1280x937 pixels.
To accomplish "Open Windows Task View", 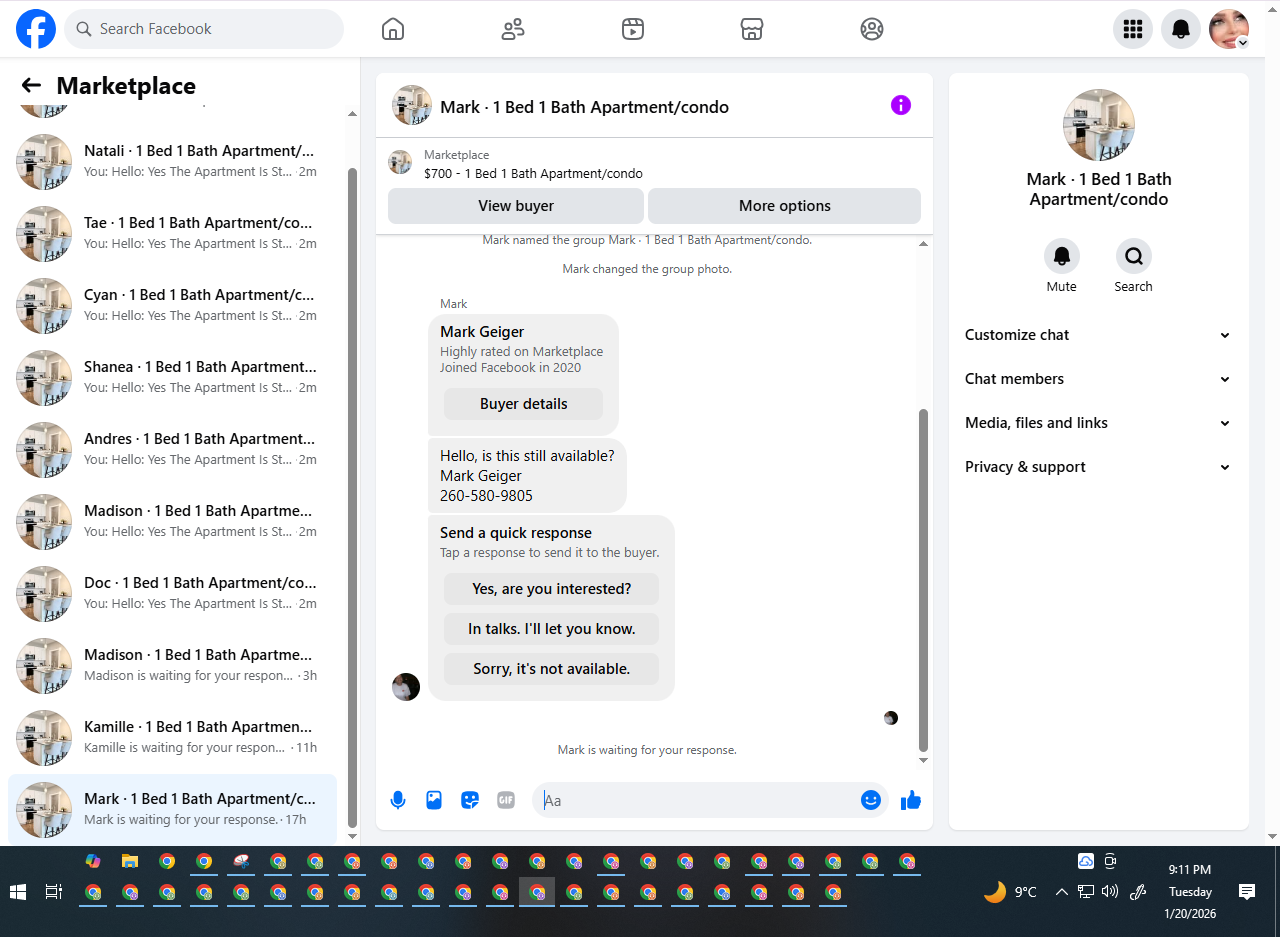I will point(54,892).
